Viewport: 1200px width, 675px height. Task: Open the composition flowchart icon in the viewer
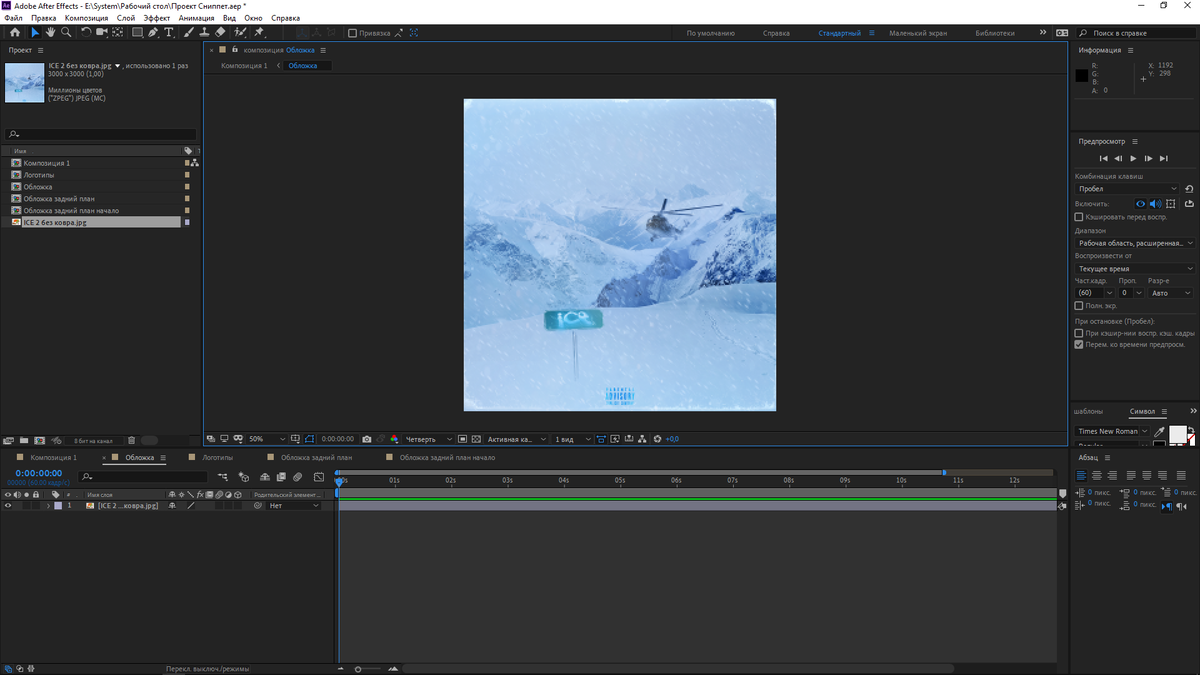pyautogui.click(x=642, y=439)
